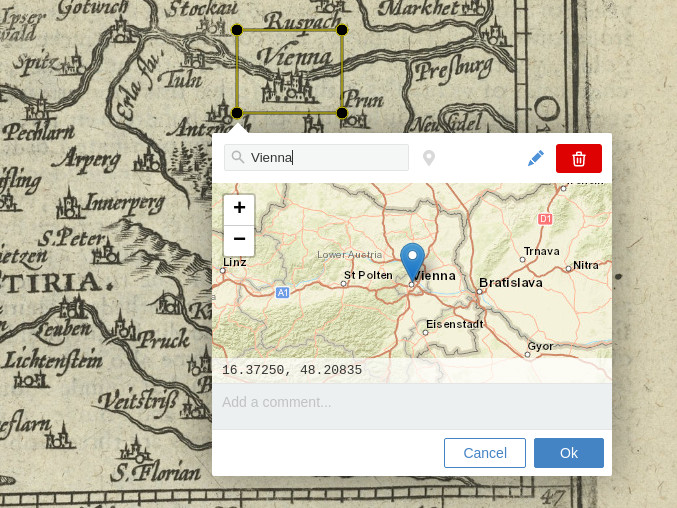Image resolution: width=677 pixels, height=508 pixels.
Task: Click the gray location pin icon
Action: coord(429,158)
